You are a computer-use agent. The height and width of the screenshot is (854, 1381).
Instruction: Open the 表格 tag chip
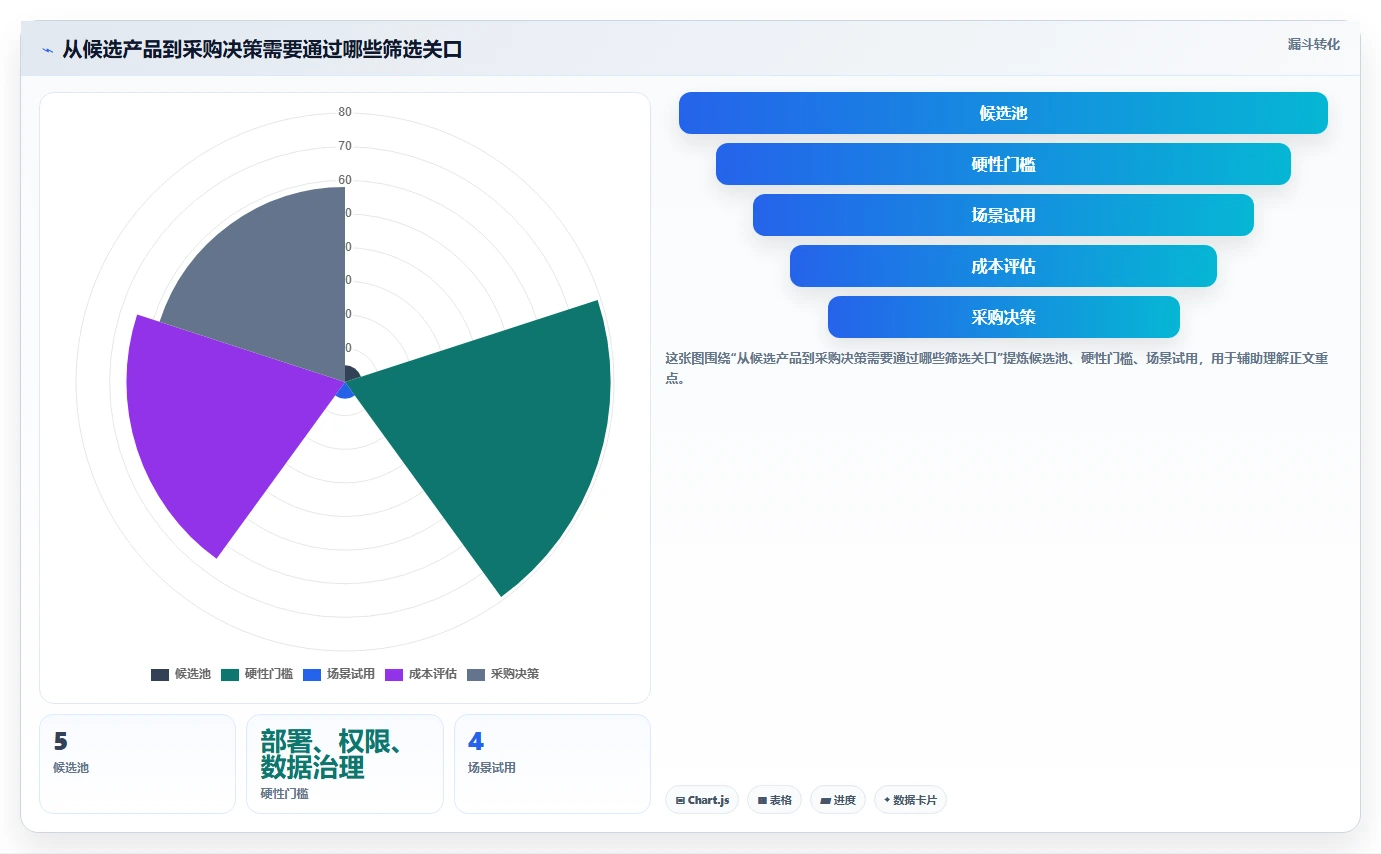point(774,800)
